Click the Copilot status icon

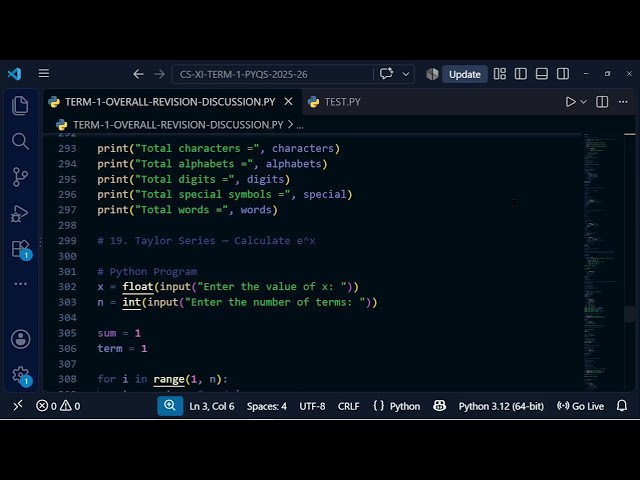[x=440, y=406]
